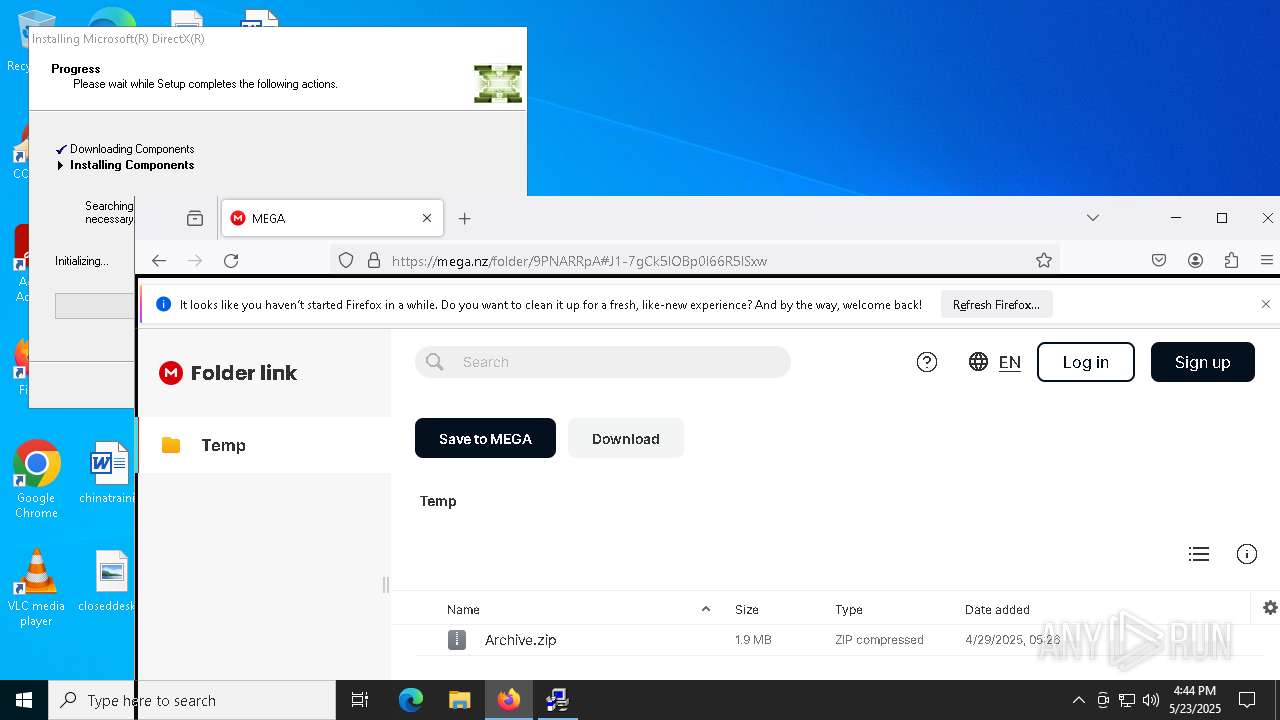Viewport: 1280px width, 720px height.
Task: Click the MEGA Search field
Action: 603,362
